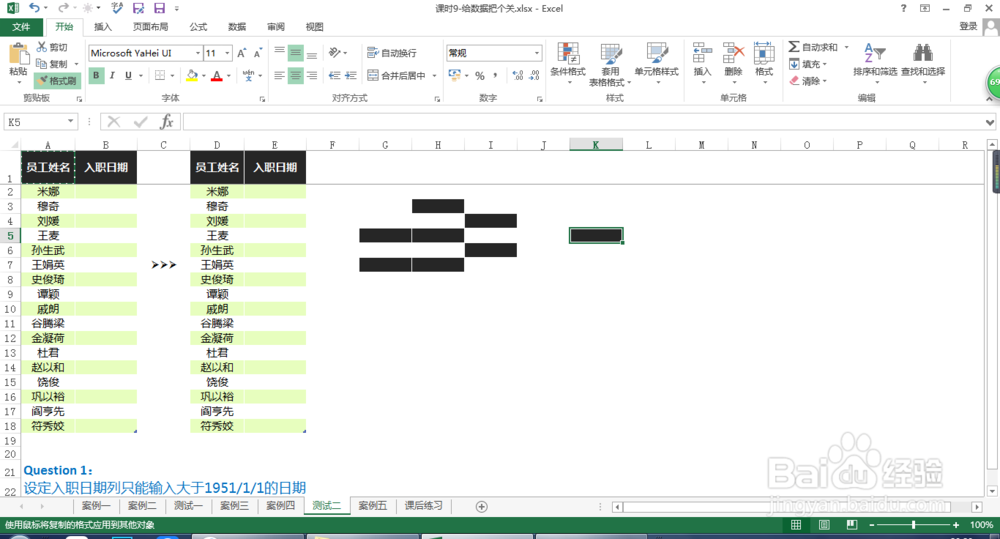Click the Cut scissors icon
The width and height of the screenshot is (1000, 539).
point(42,47)
